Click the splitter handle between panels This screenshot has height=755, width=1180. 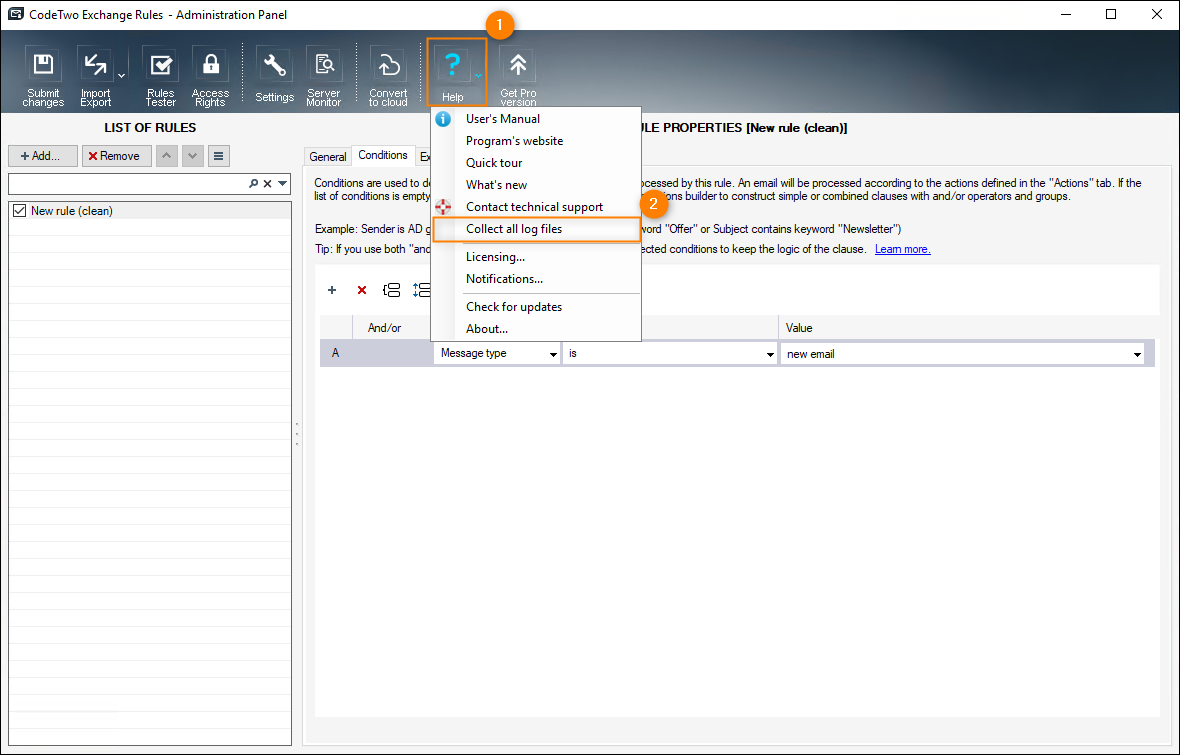tap(297, 434)
